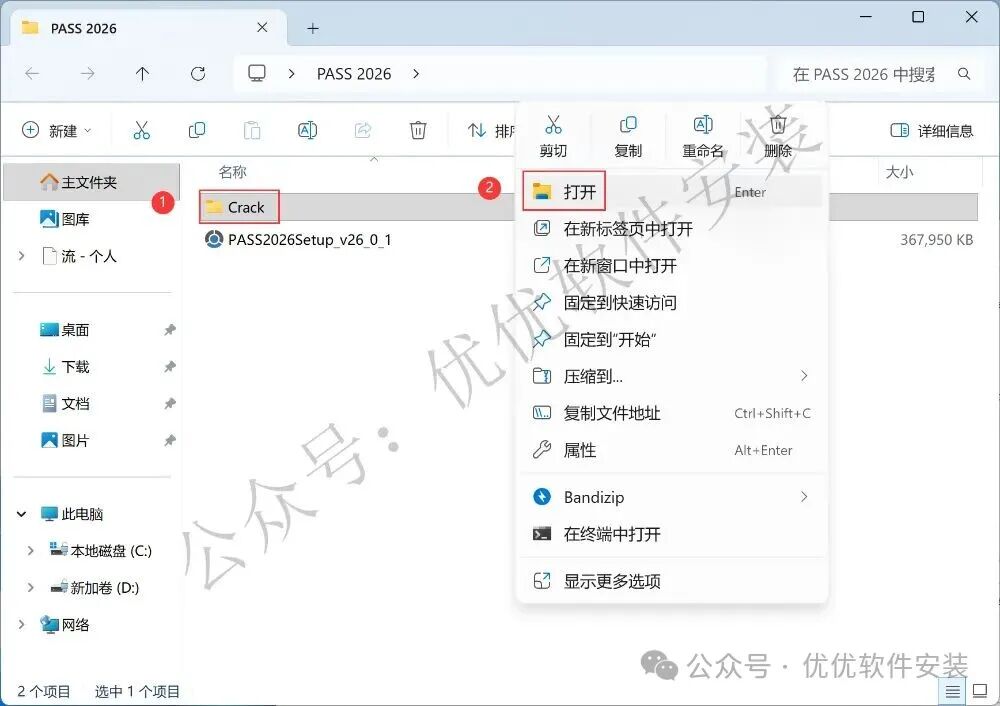The image size is (1000, 706).
Task: Click the PASS 2026 breadcrumb
Action: (354, 74)
